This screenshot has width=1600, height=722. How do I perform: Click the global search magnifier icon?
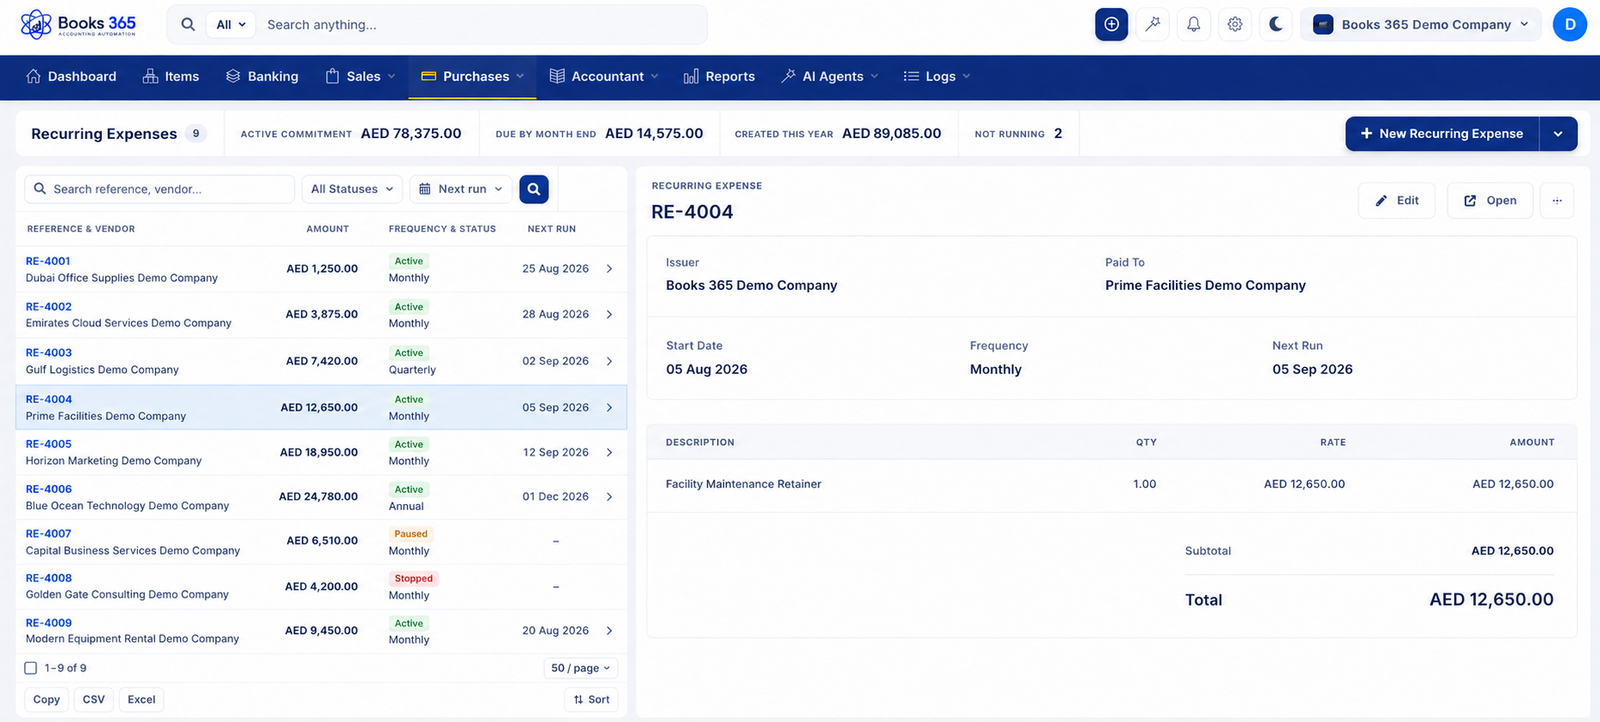[x=188, y=25]
